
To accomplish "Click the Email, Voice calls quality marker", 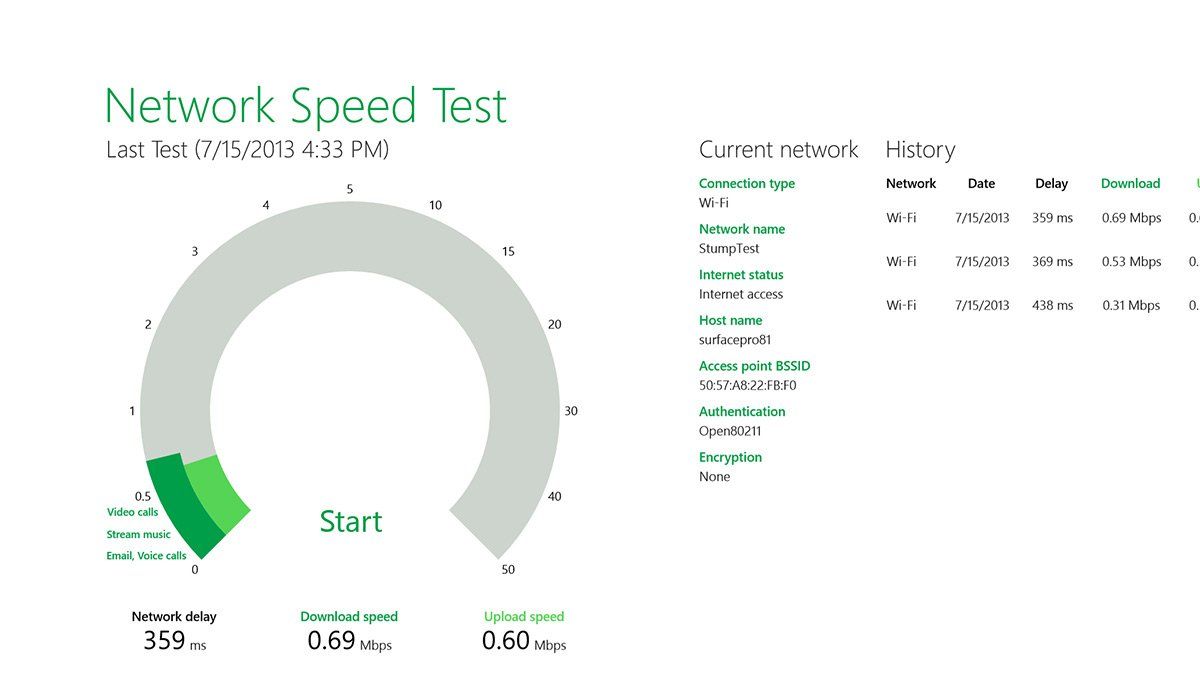I will tap(146, 555).
